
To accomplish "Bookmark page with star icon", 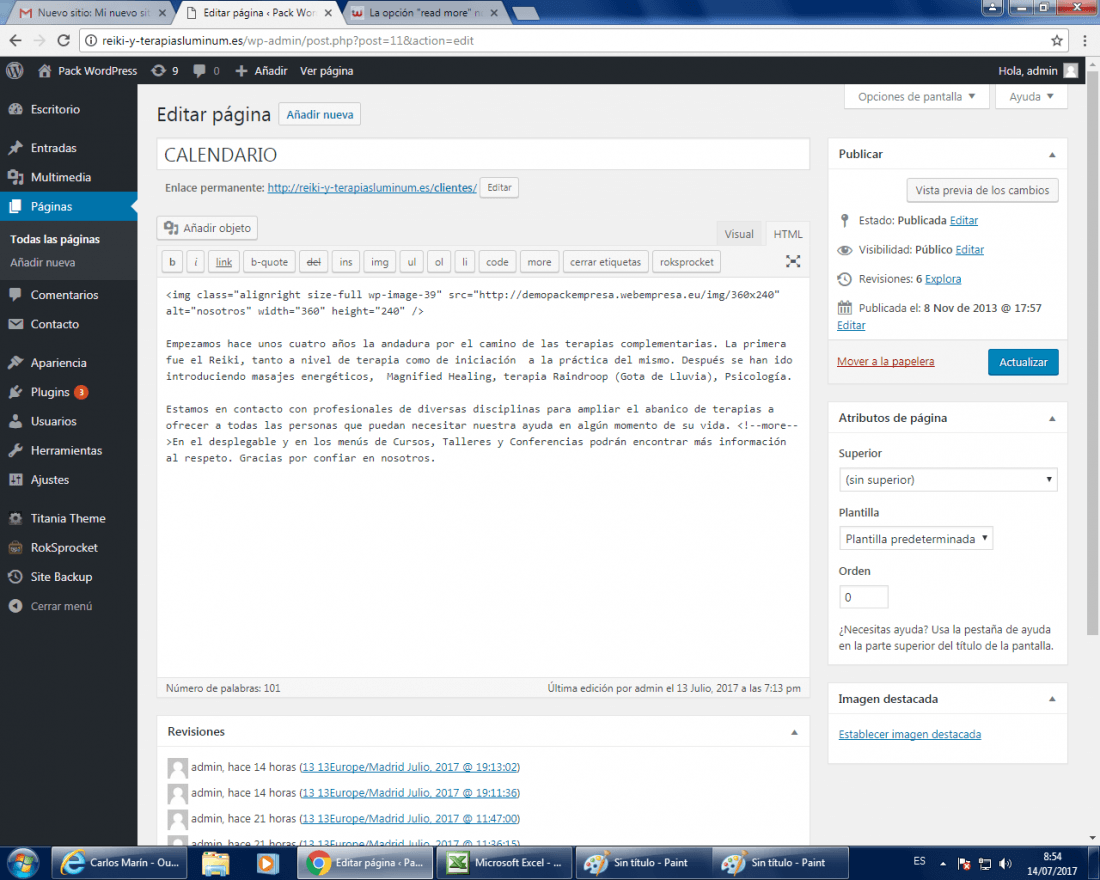I will (1057, 41).
